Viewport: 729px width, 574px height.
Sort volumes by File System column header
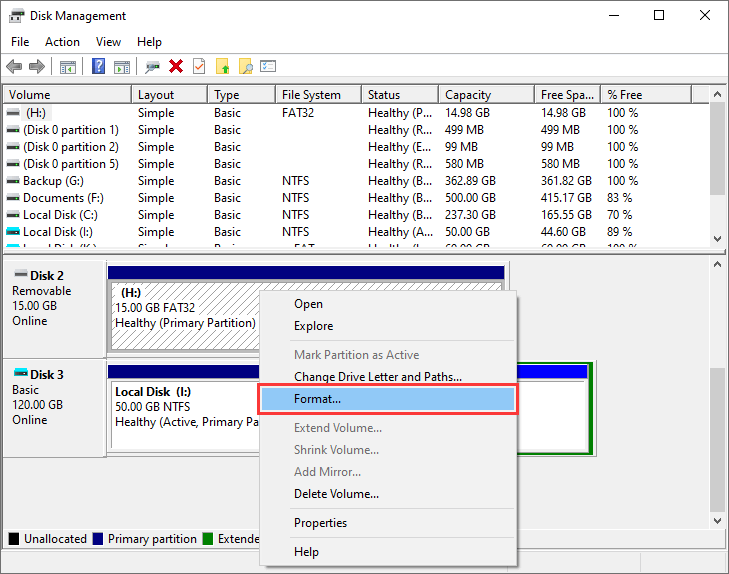coord(311,95)
